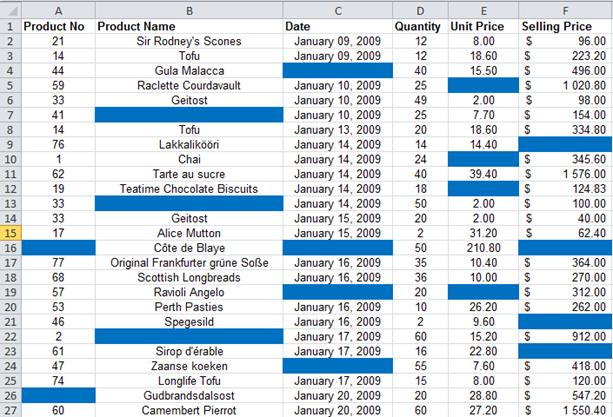This screenshot has height=417, width=613.
Task: Select the column A header
Action: 56,9
